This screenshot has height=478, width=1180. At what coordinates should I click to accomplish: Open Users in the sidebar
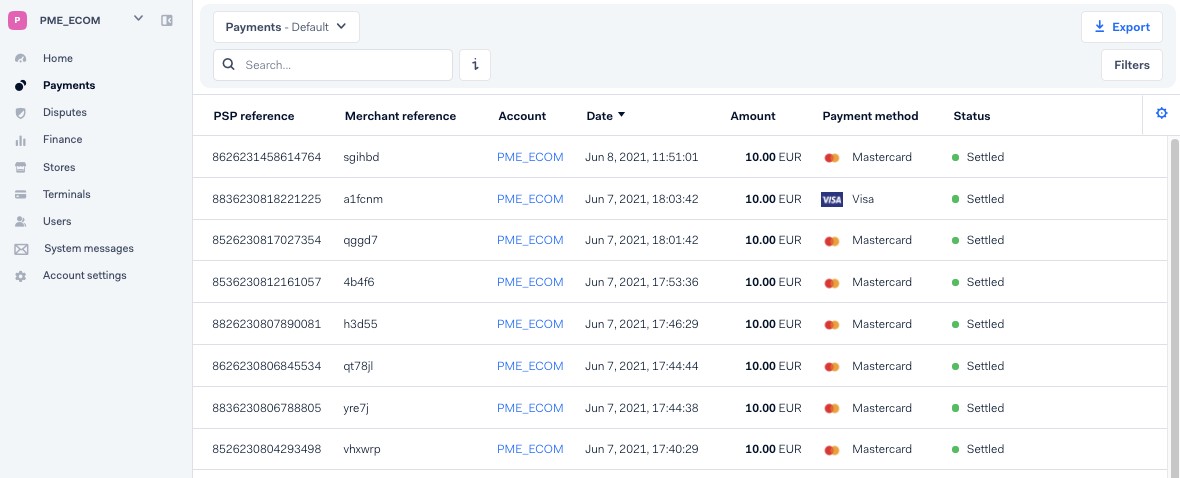click(x=57, y=221)
